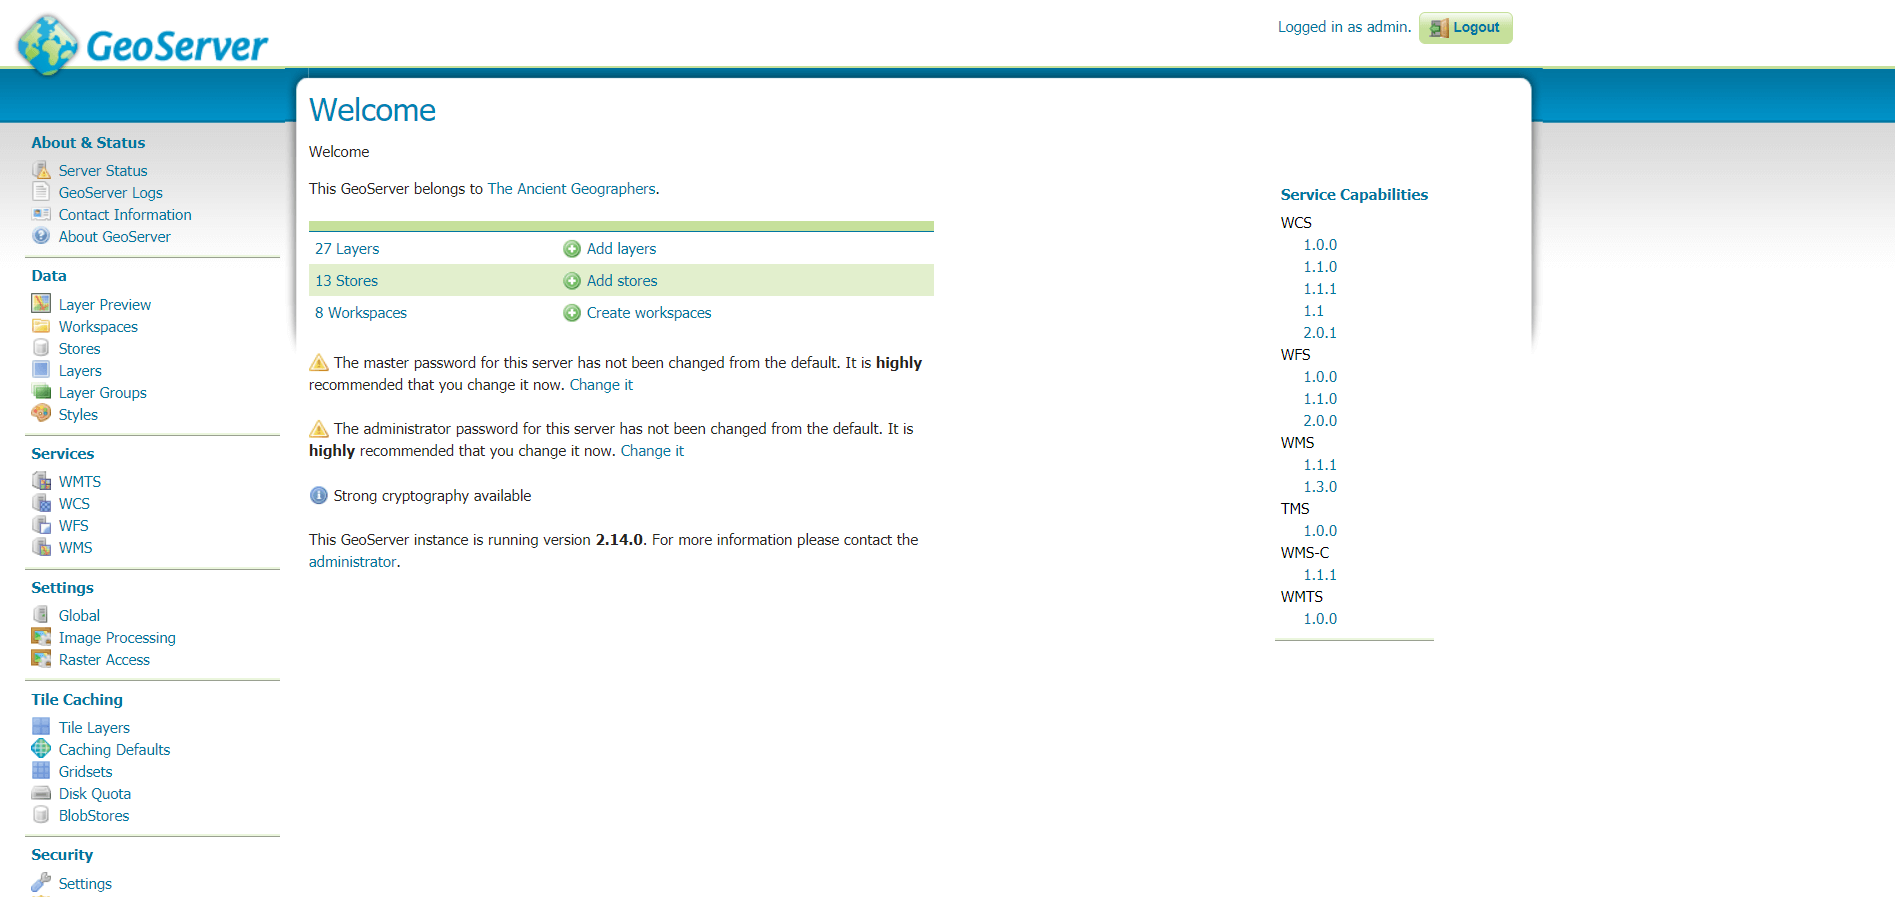Click the Security Settings wrench icon

click(x=41, y=883)
